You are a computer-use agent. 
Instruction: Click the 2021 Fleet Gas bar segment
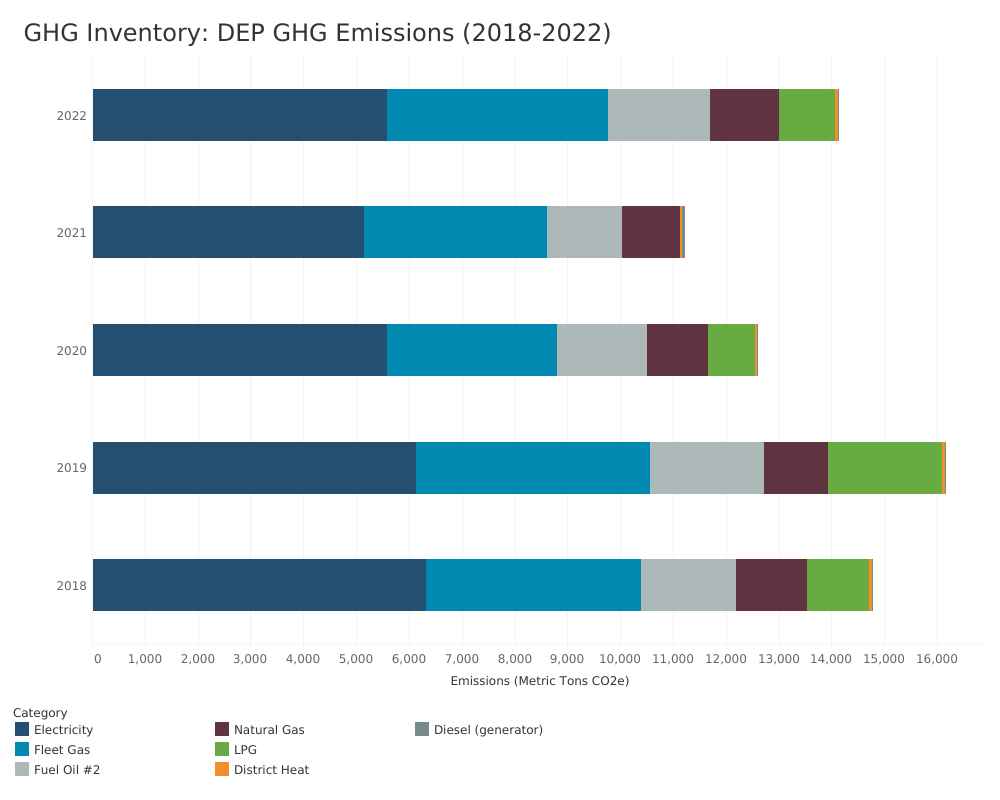(x=455, y=232)
